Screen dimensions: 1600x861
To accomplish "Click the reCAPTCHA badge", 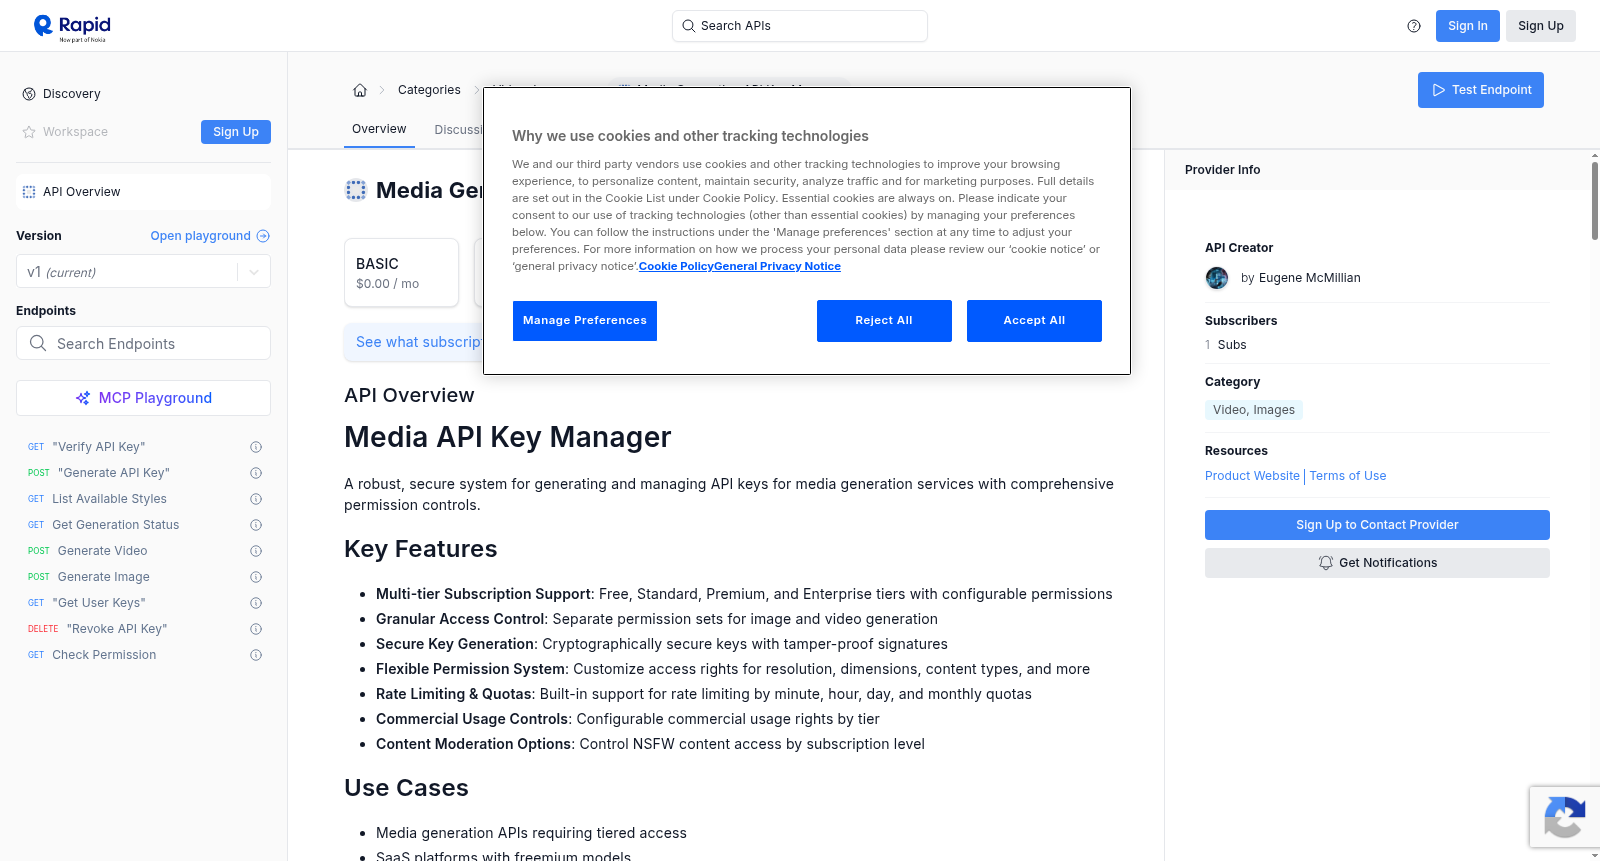I will click(1564, 817).
